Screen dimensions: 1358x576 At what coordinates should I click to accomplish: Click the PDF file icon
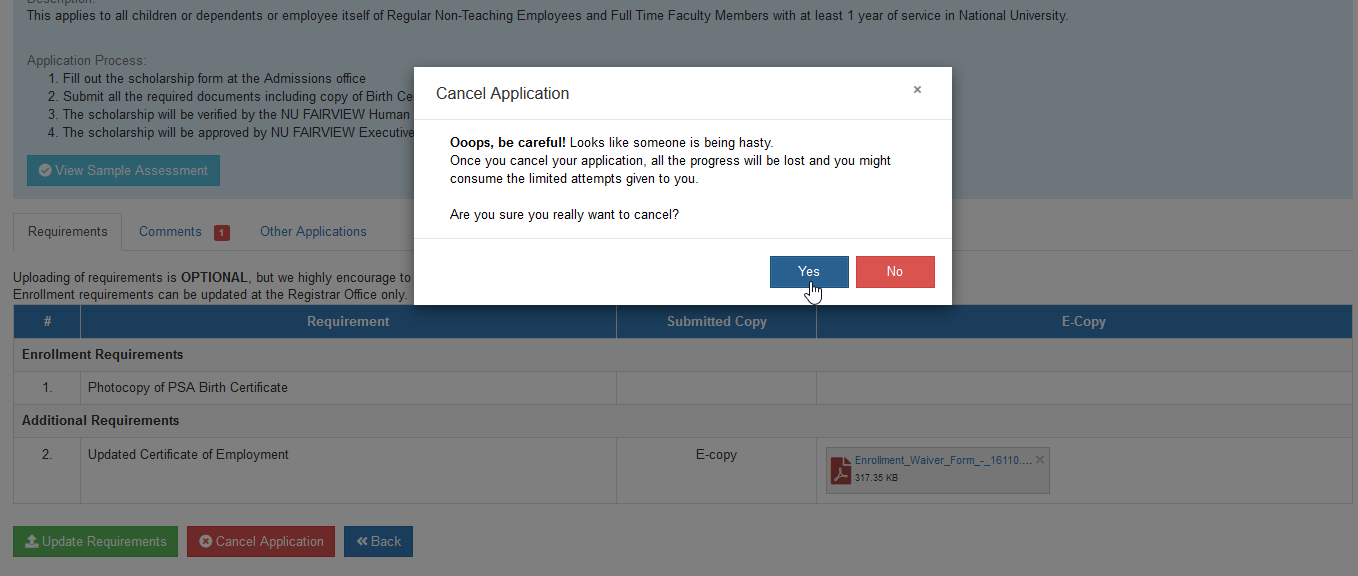point(840,470)
